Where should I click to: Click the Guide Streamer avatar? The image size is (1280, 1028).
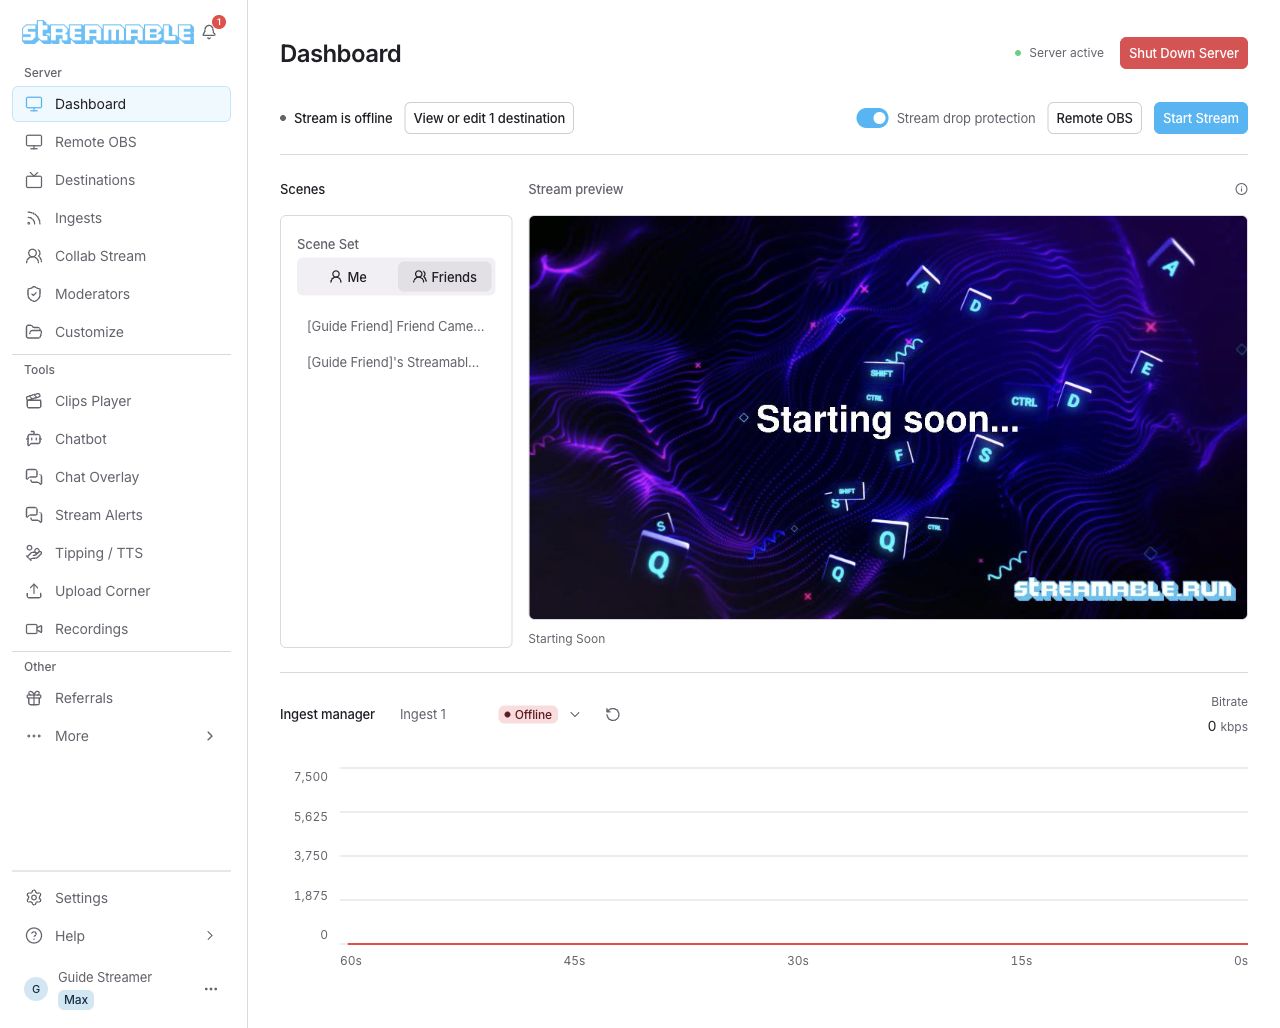[x=36, y=989]
